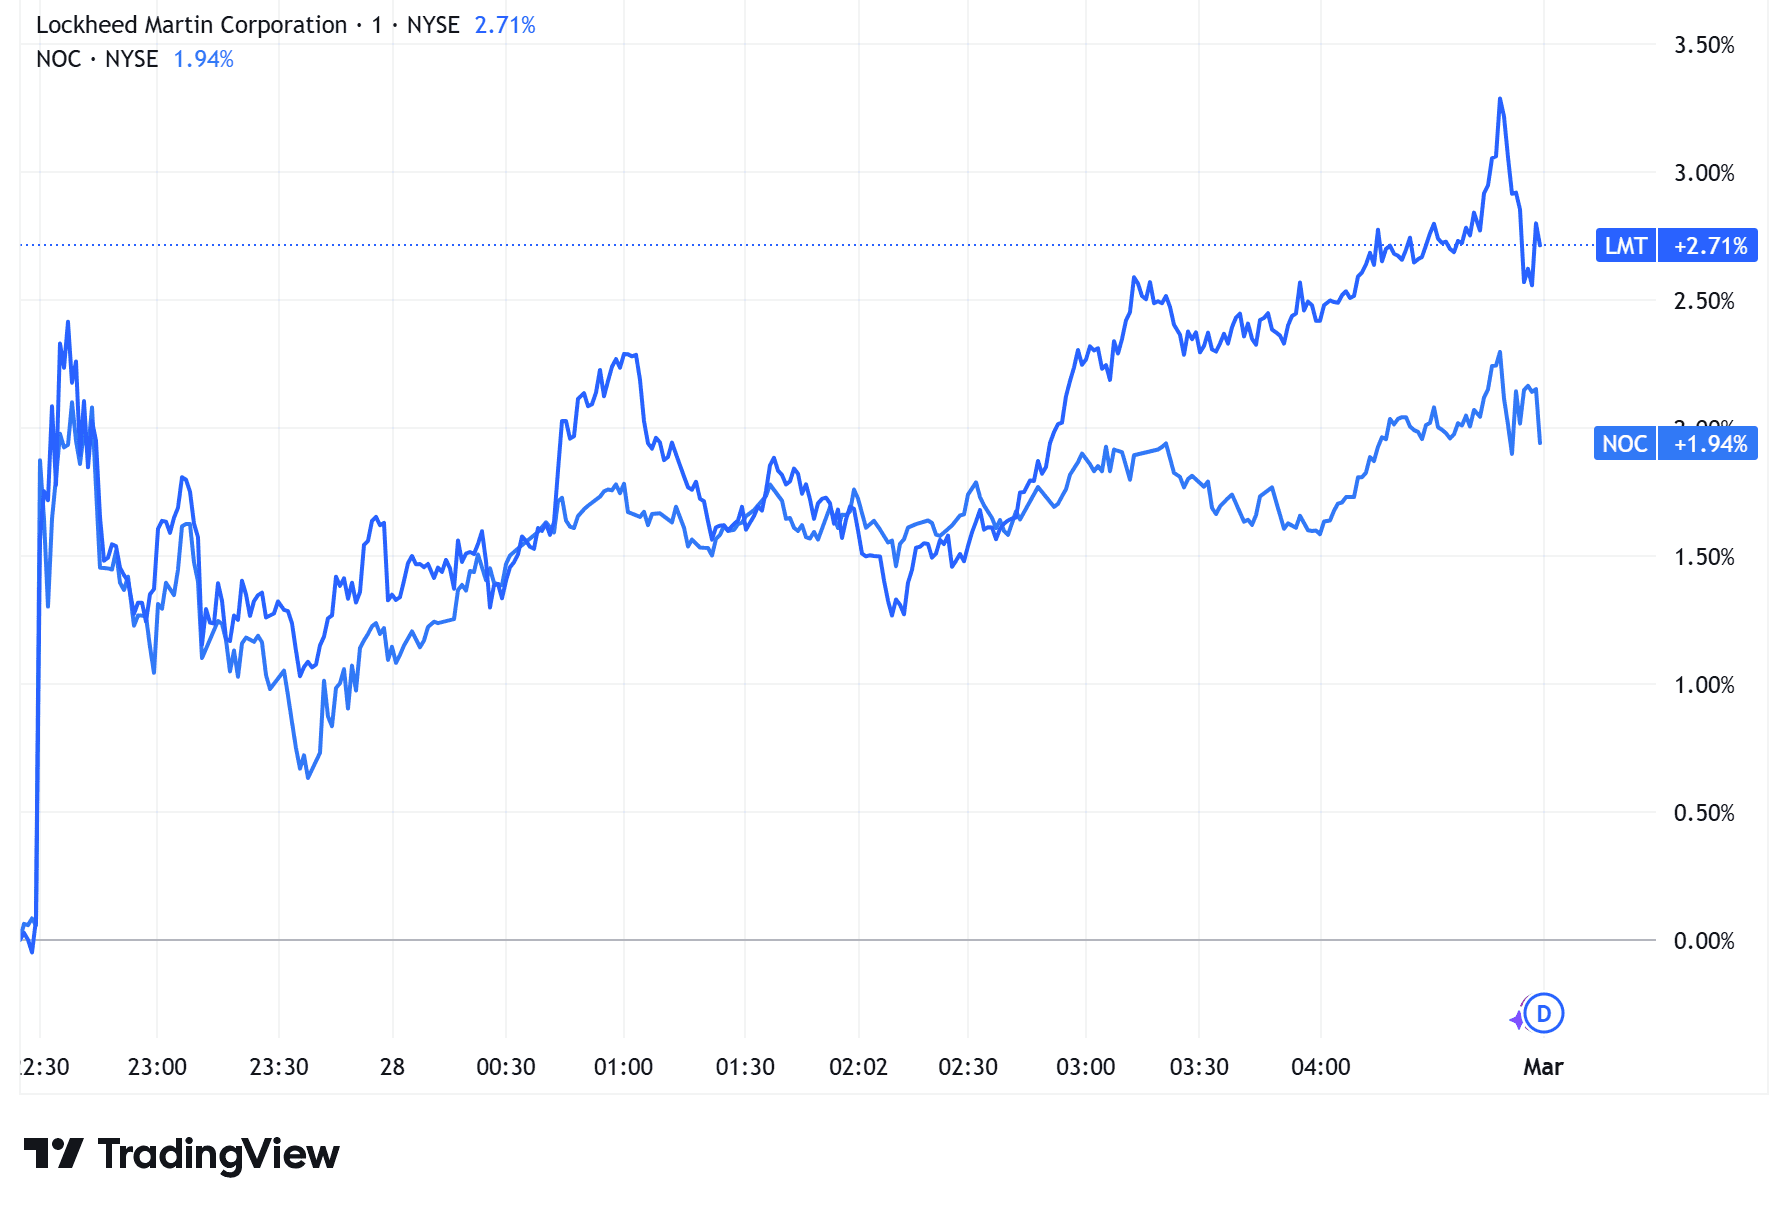
Task: Click the LMT price tag label
Action: click(1625, 246)
